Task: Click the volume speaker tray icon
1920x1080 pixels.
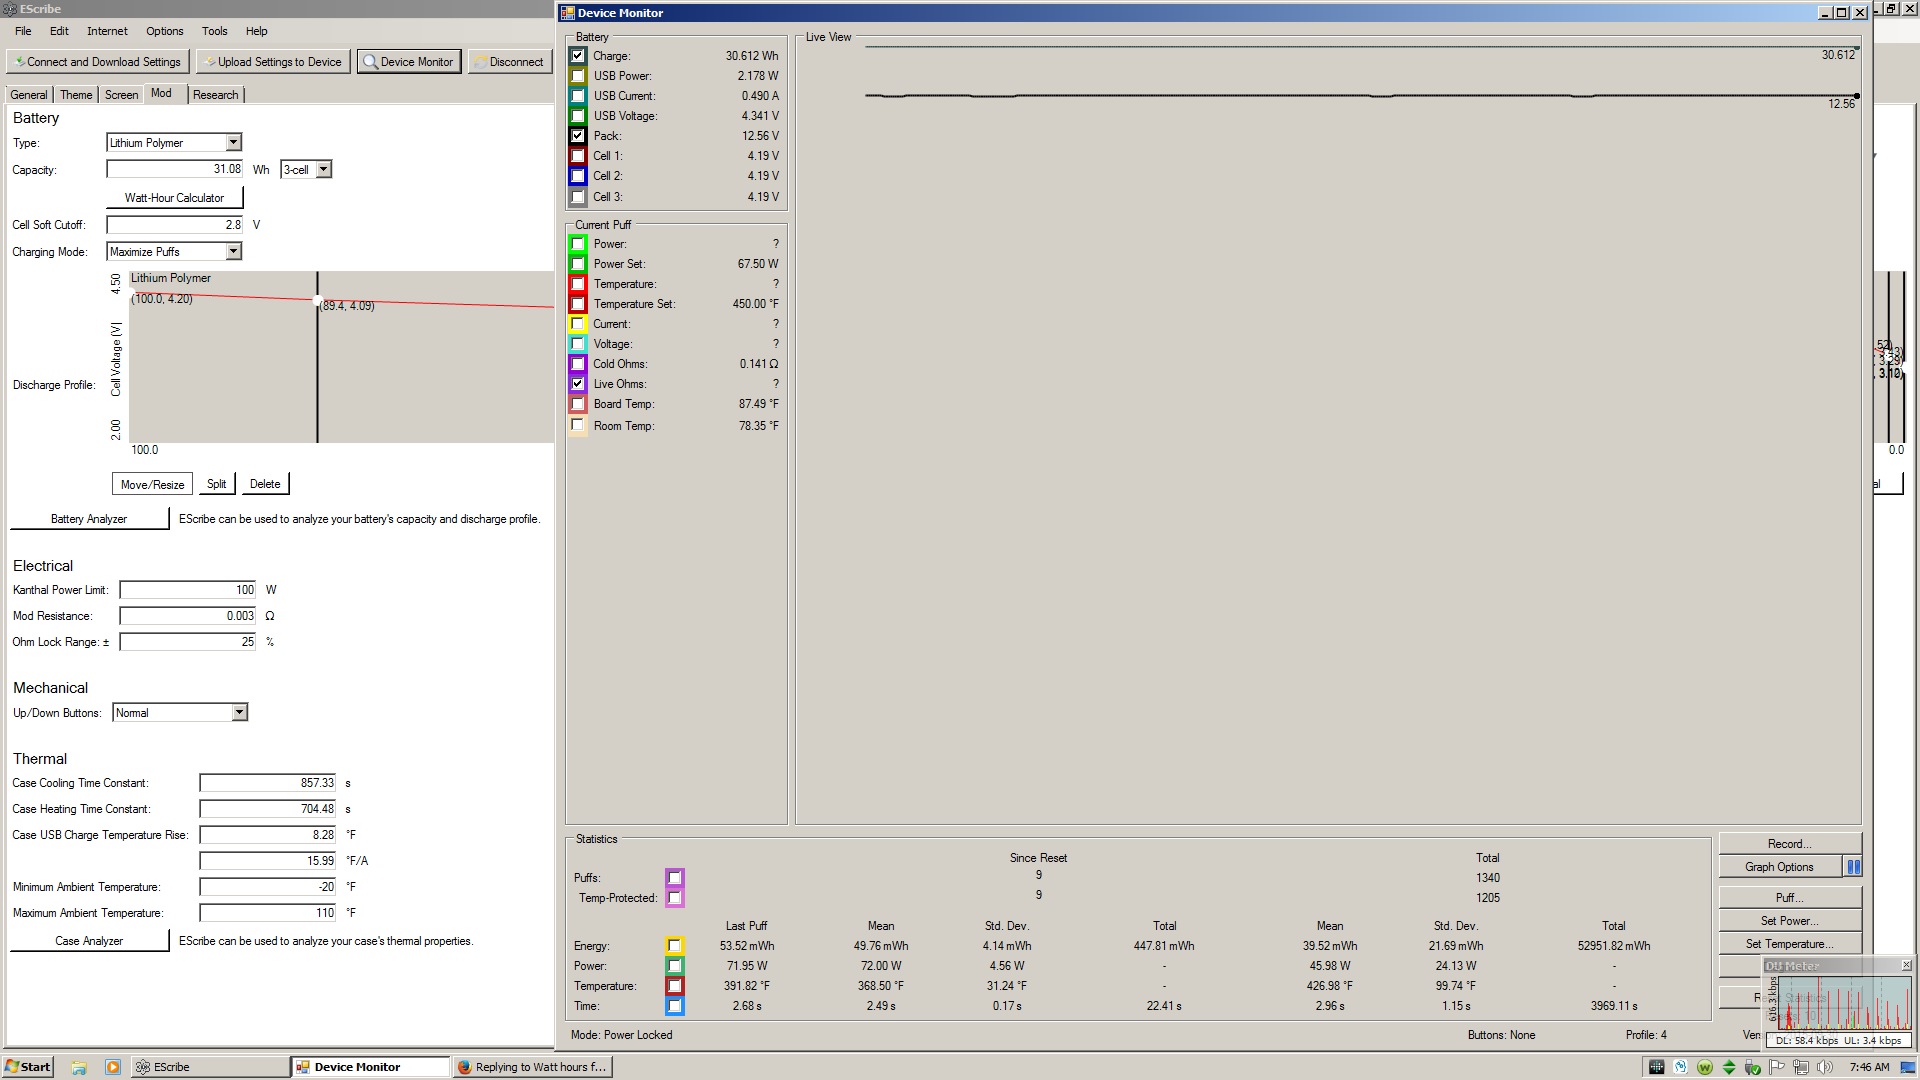Action: pyautogui.click(x=1825, y=1067)
